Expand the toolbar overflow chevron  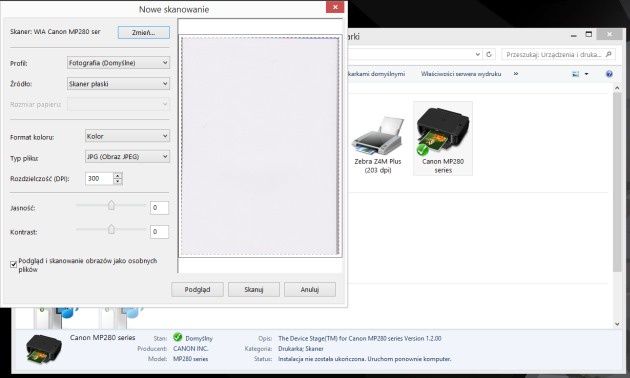point(516,74)
